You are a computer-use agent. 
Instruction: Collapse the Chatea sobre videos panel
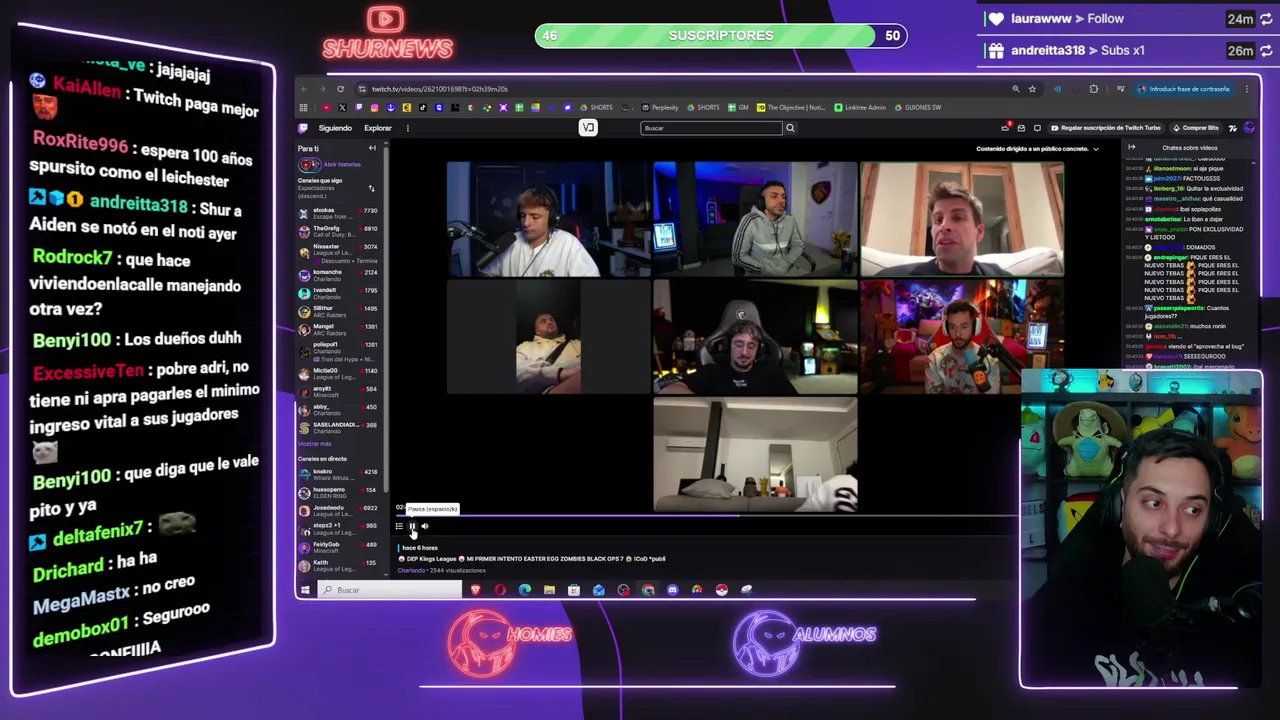(1132, 148)
